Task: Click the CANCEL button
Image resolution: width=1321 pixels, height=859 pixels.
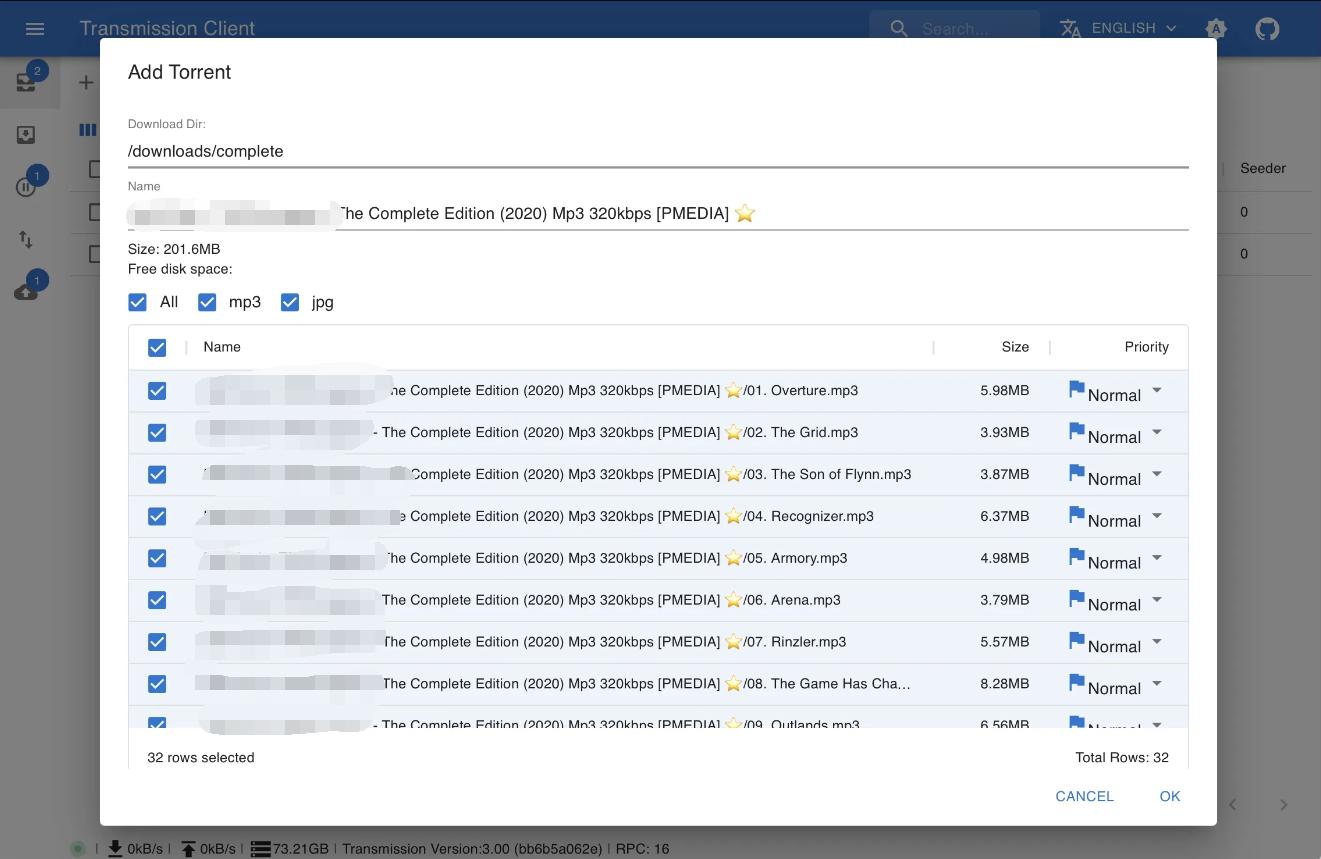Action: pos(1084,796)
